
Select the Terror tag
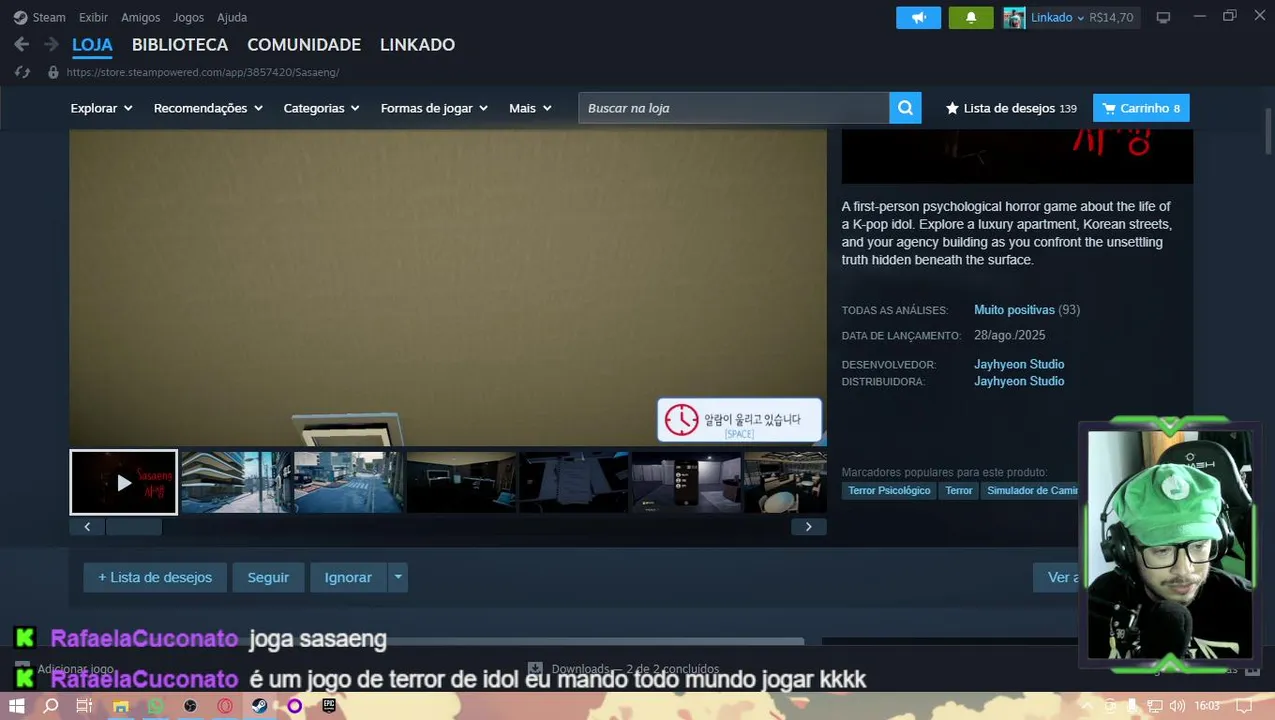click(x=959, y=490)
